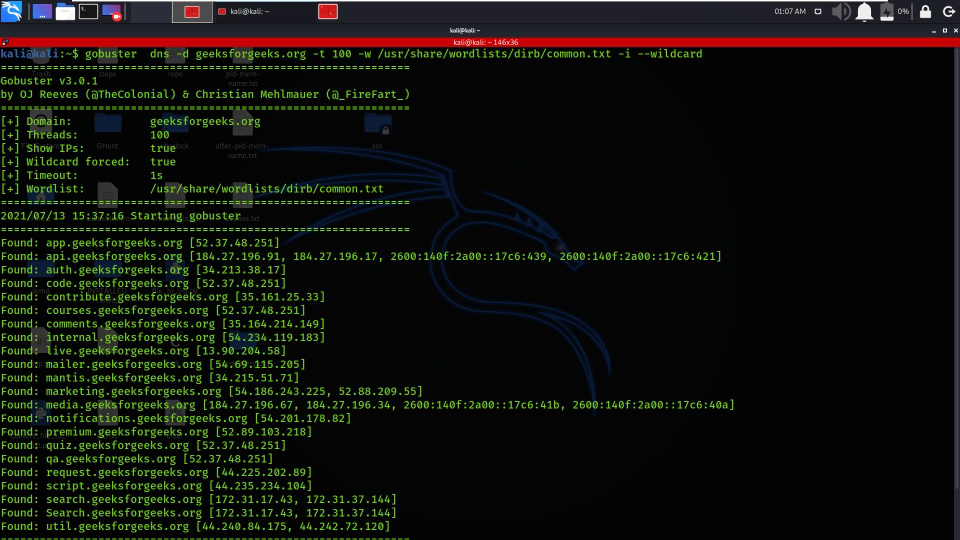Open the screen recorder launcher icon
Viewport: 960px width, 540px height.
click(112, 12)
